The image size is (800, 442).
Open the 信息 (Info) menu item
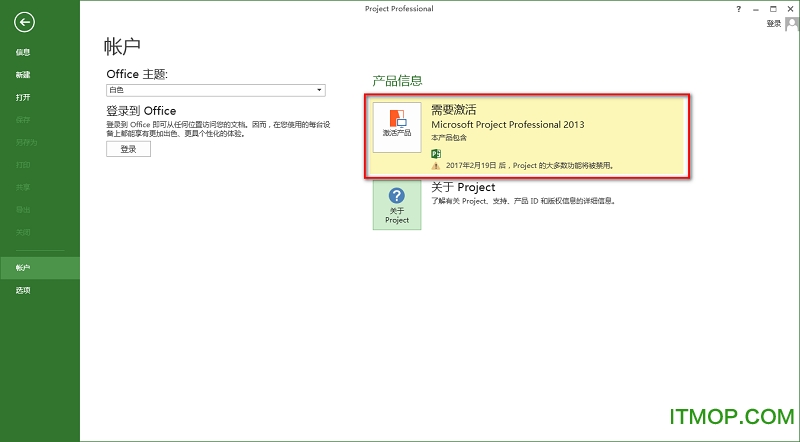tap(23, 52)
